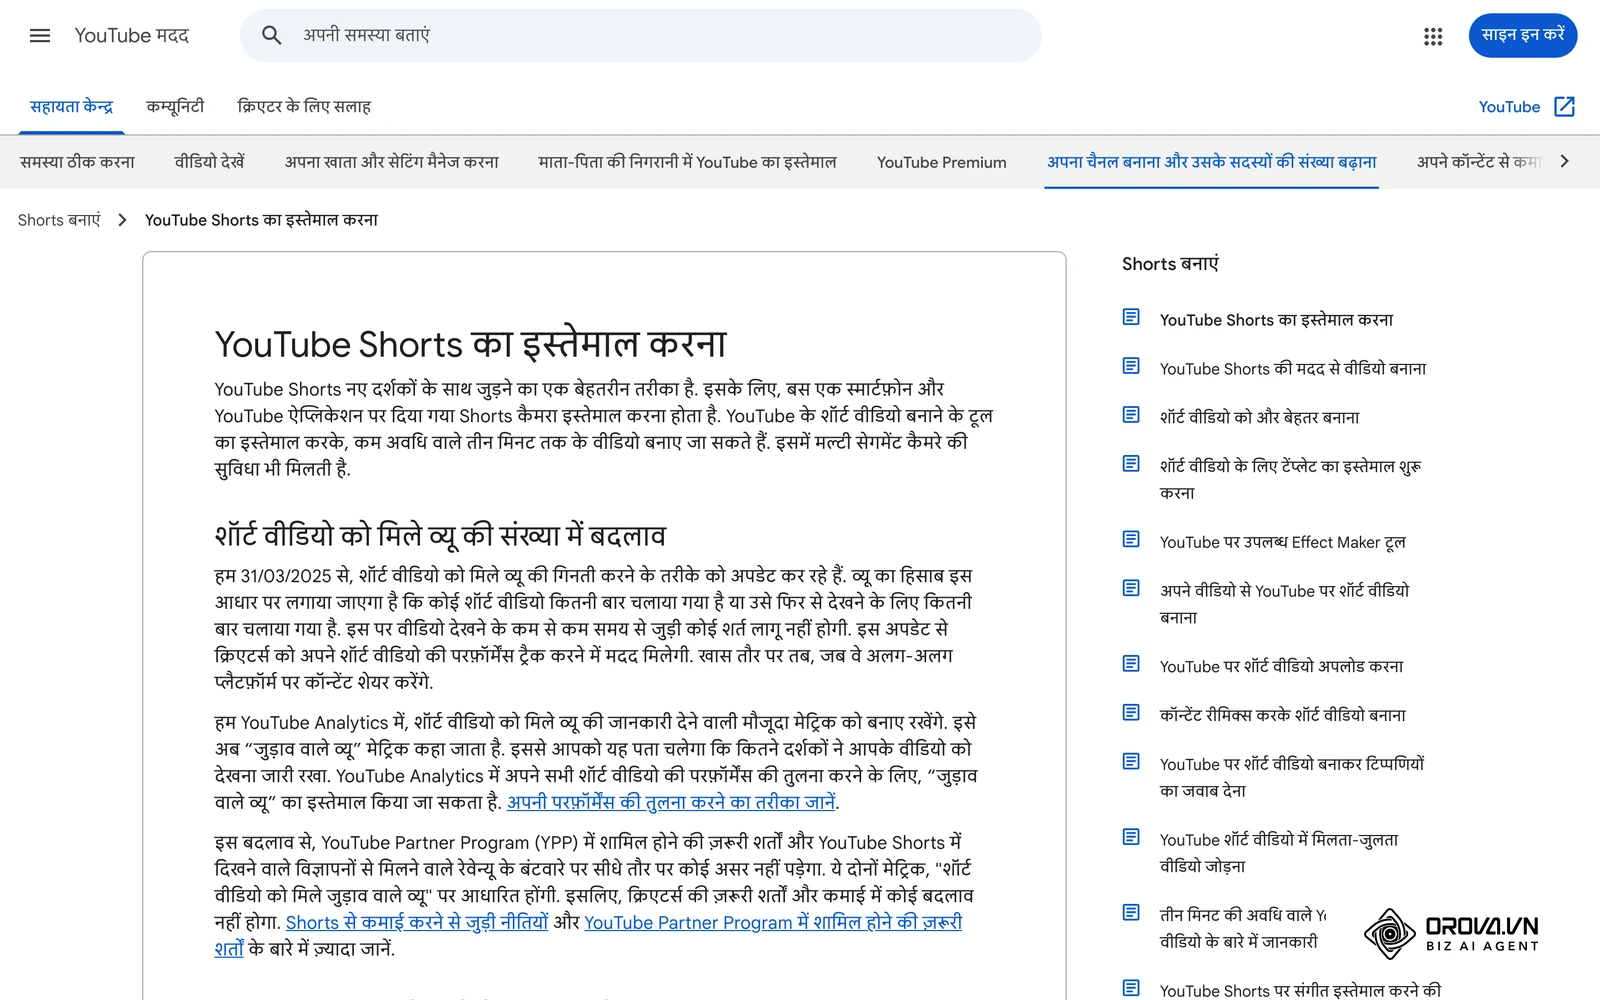Select the समस्या ठीक करना category
The image size is (1600, 1000).
tap(77, 162)
